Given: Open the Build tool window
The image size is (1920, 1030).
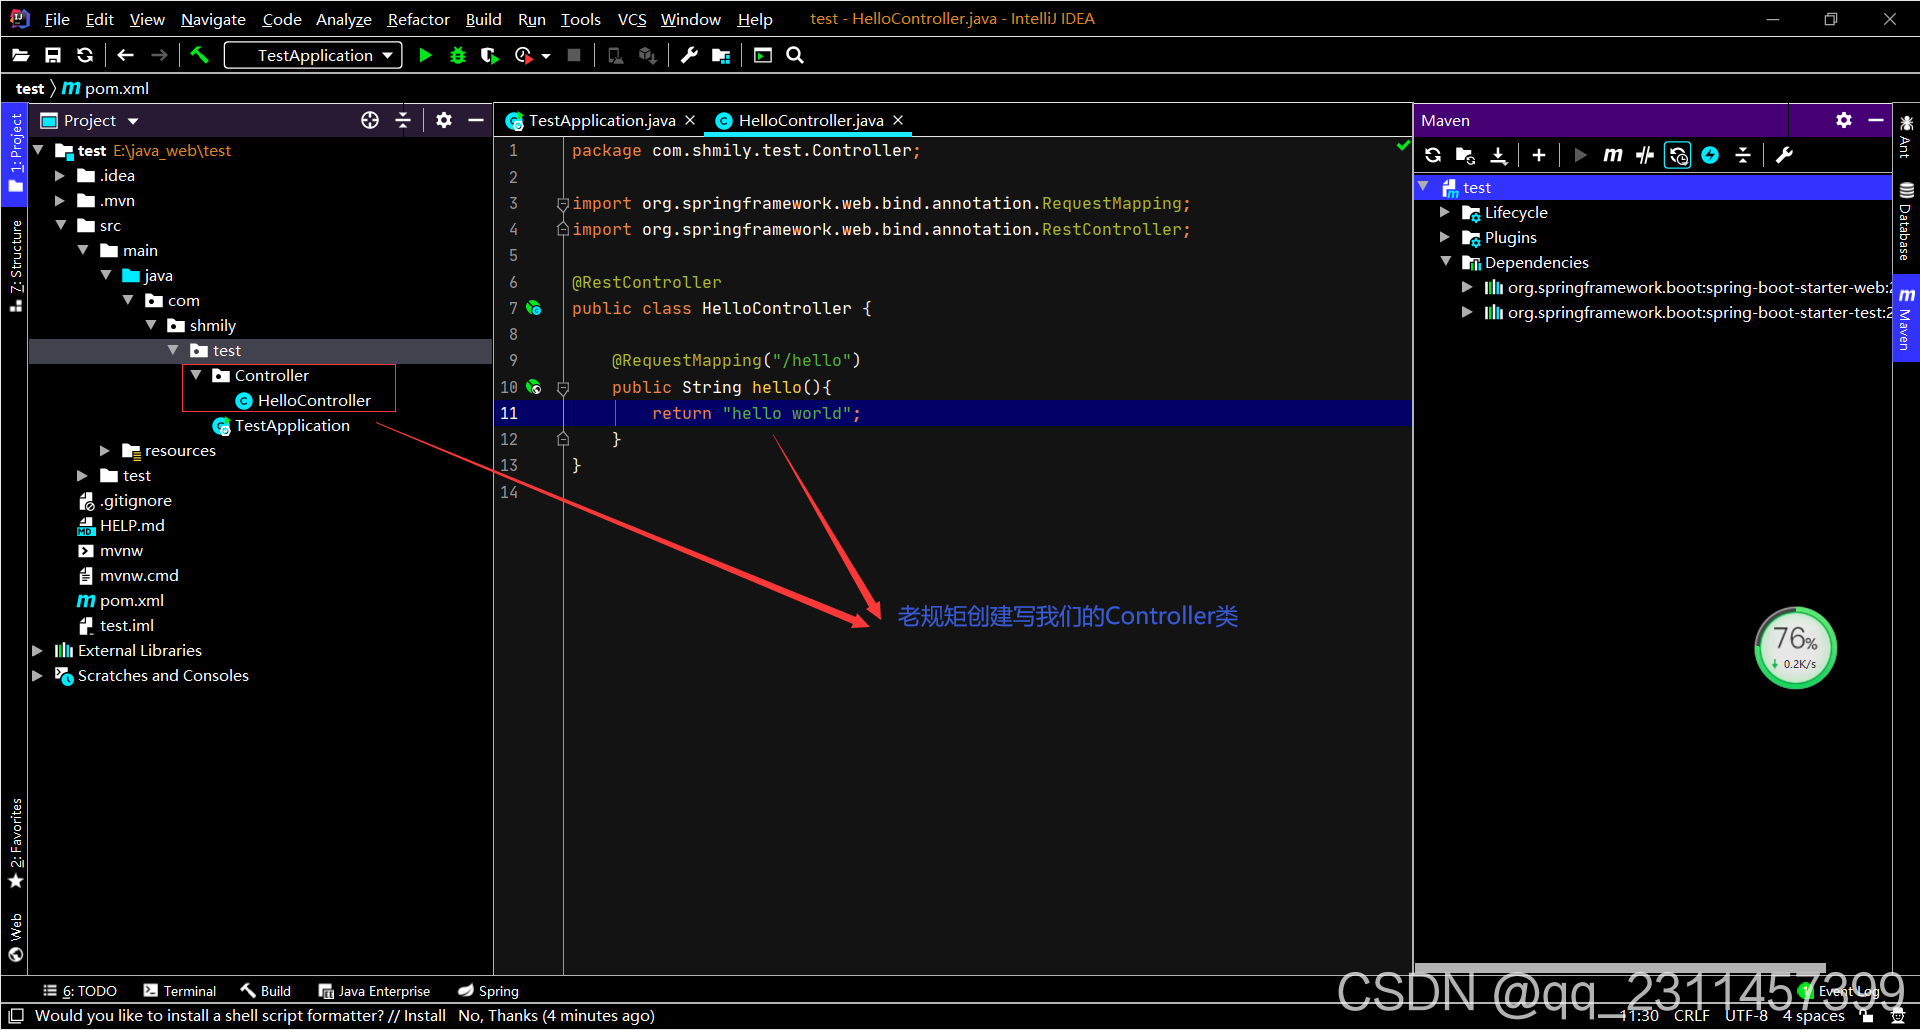Looking at the screenshot, I should (266, 991).
